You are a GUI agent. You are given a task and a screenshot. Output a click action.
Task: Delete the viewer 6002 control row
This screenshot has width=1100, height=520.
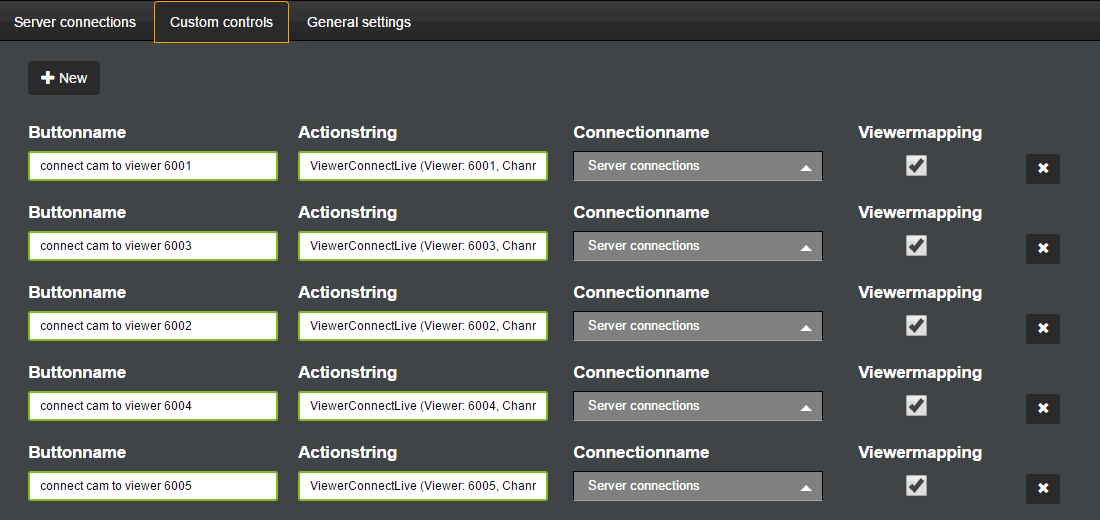[1042, 328]
